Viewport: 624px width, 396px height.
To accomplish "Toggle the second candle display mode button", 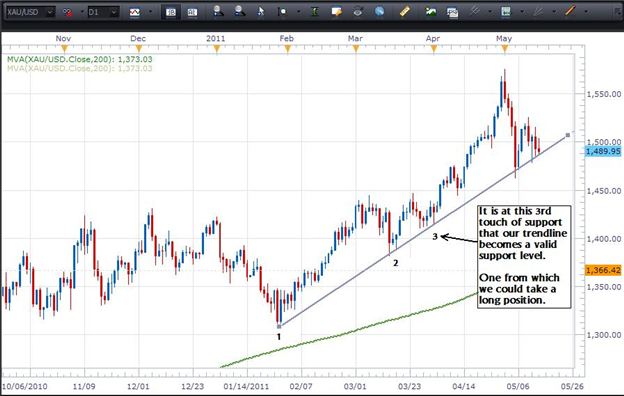I will [x=192, y=12].
